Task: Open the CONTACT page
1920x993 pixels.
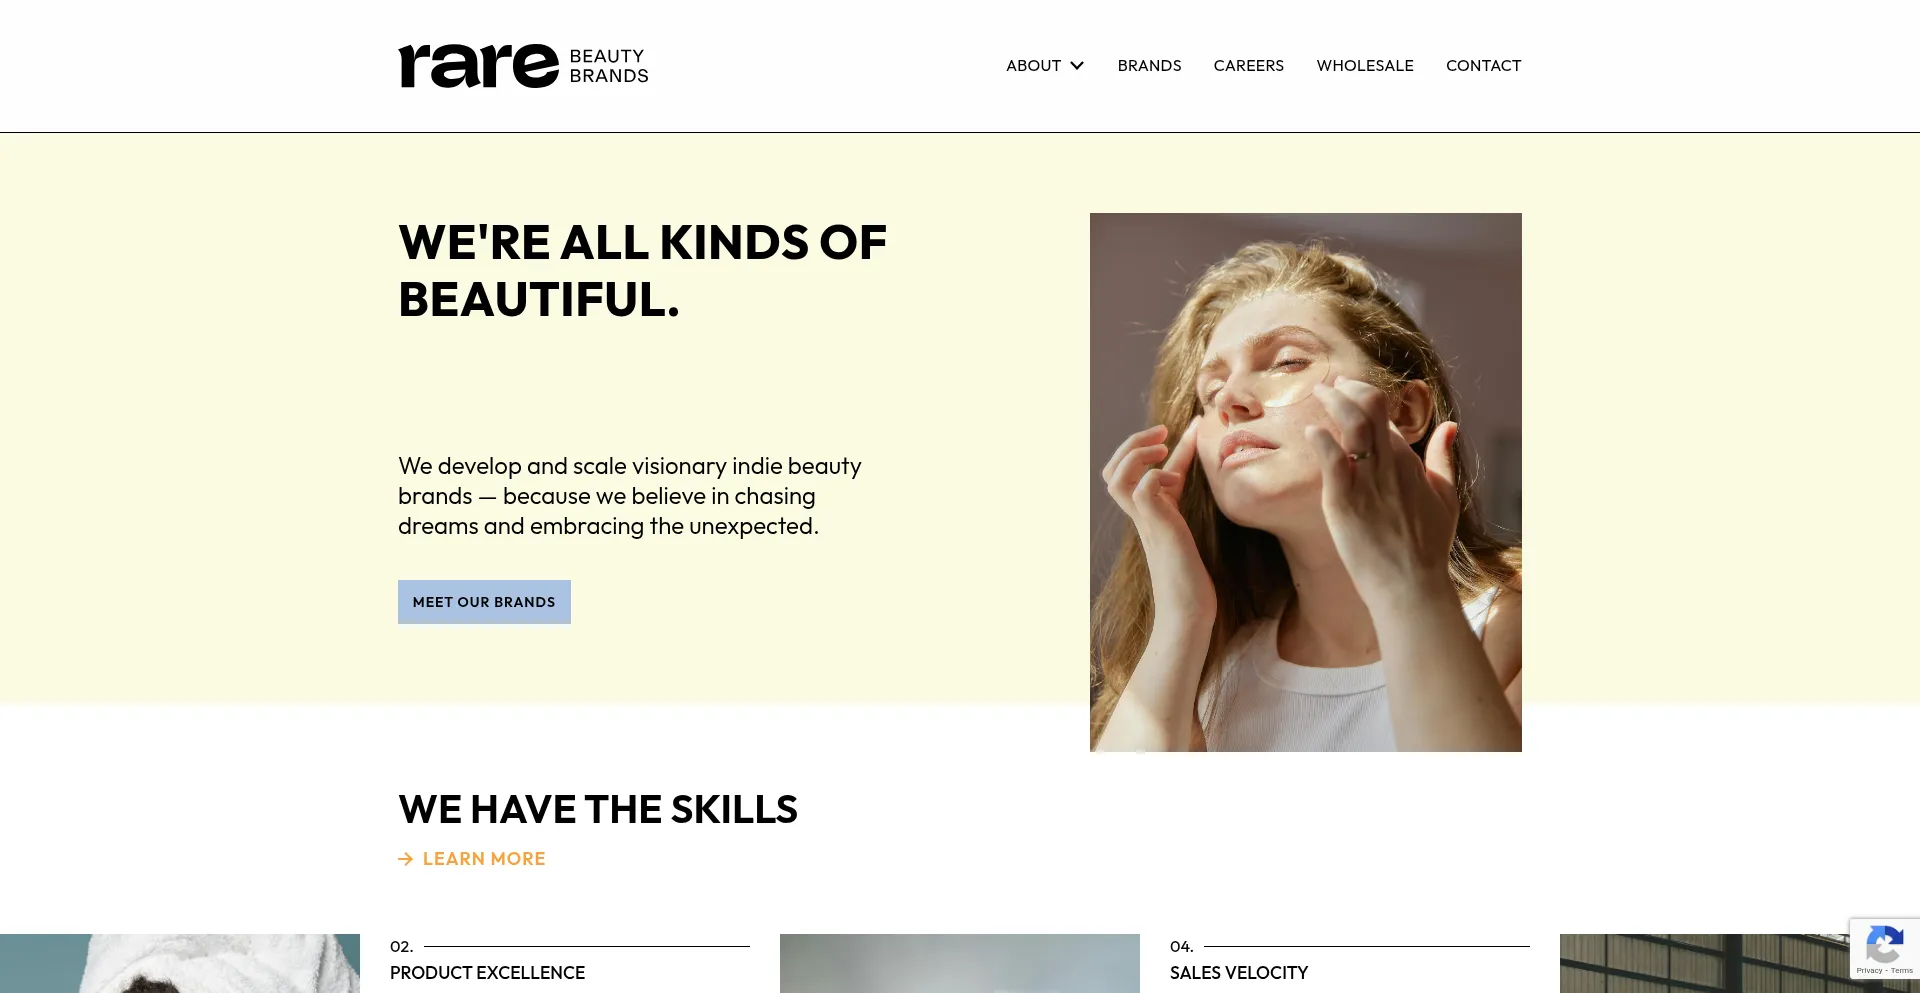Action: coord(1484,65)
